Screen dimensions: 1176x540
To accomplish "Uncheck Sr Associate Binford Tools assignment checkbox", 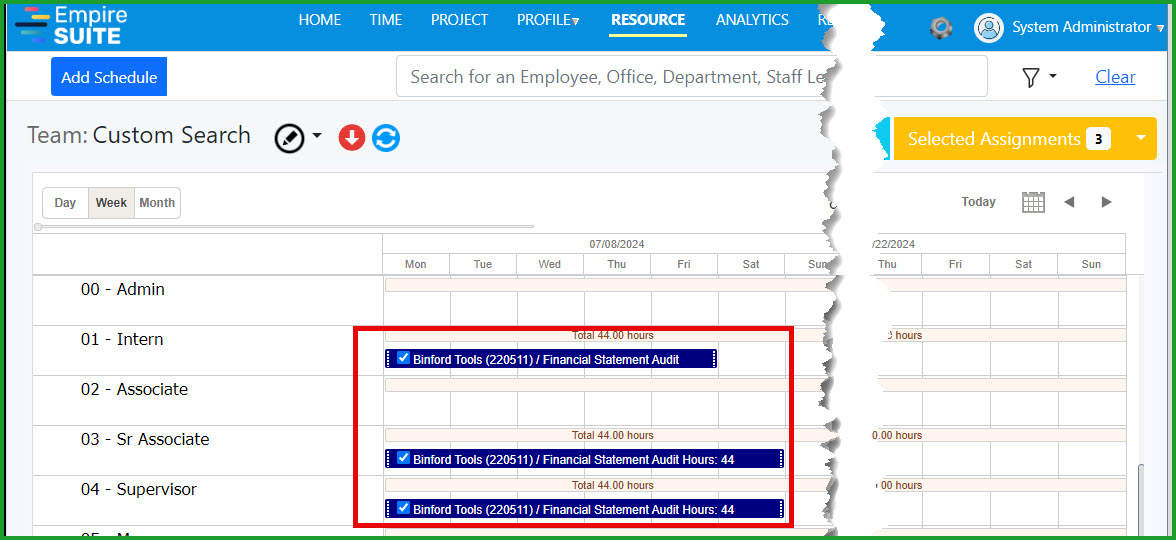I will pos(404,458).
